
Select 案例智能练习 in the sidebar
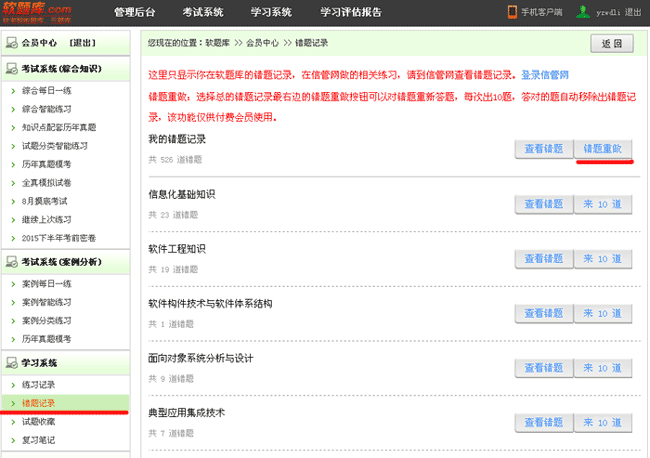point(46,302)
